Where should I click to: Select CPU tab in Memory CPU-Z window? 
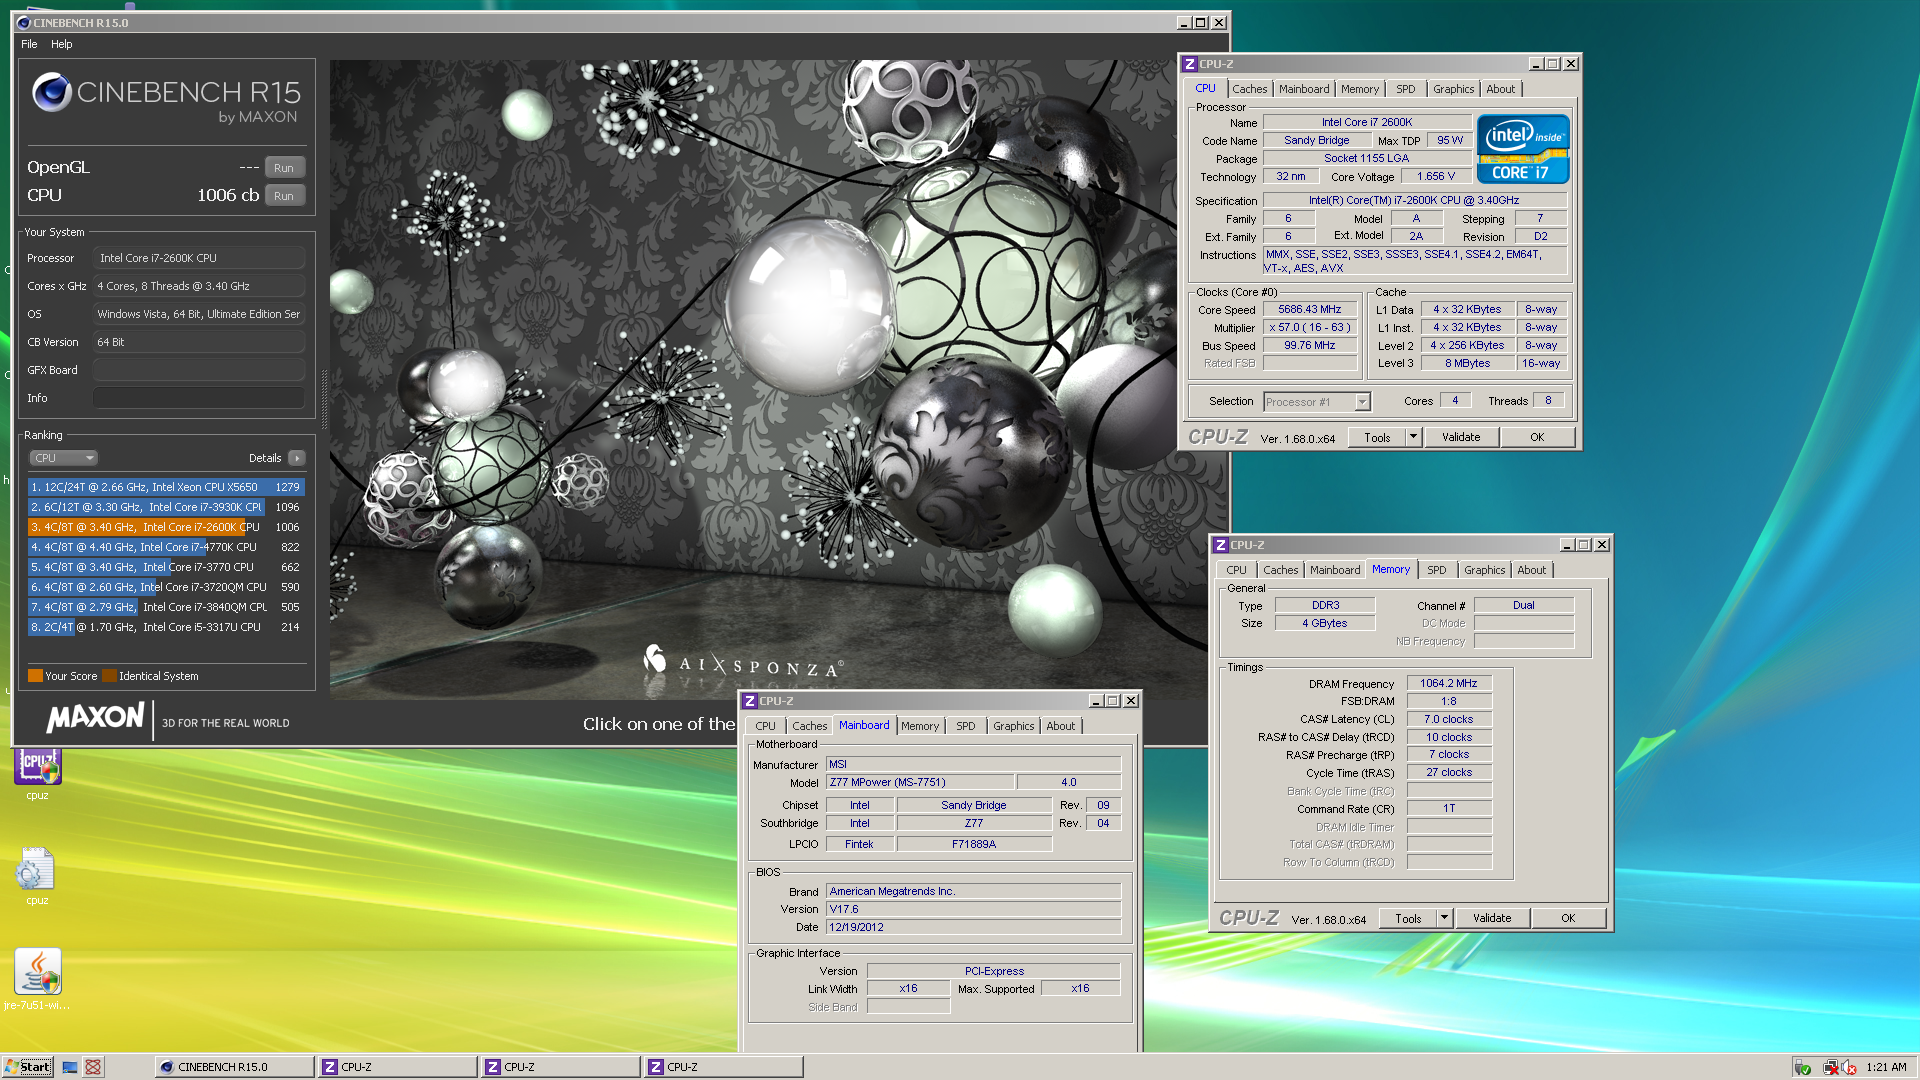click(x=1236, y=570)
